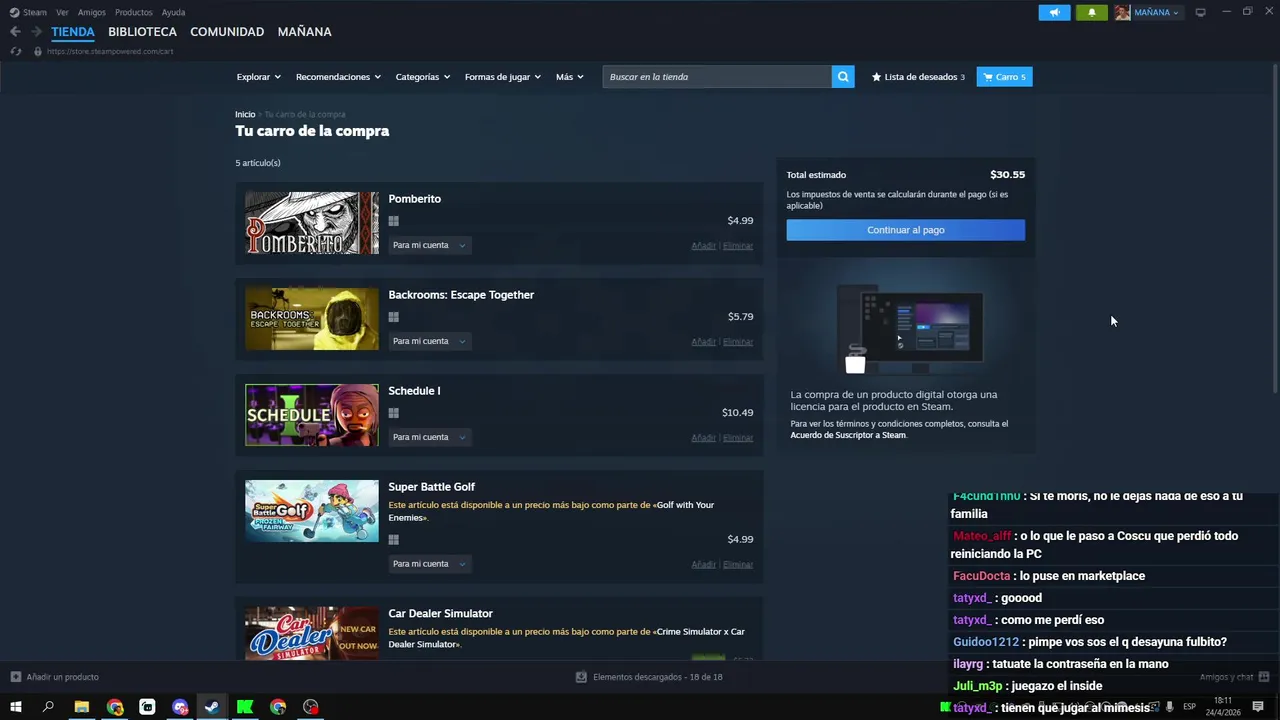Click the Backrooms: Escape Together title
Viewport: 1280px width, 720px height.
coord(461,295)
